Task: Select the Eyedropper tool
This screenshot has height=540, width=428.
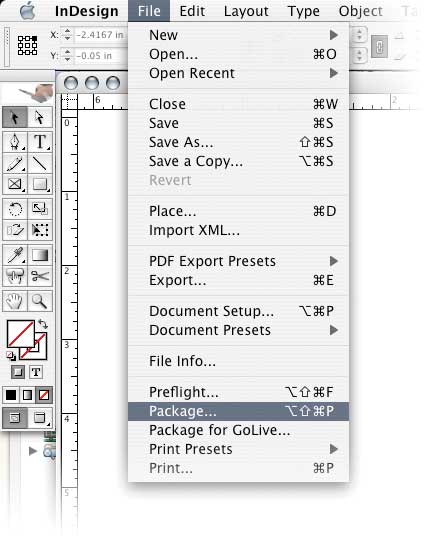Action: point(15,255)
